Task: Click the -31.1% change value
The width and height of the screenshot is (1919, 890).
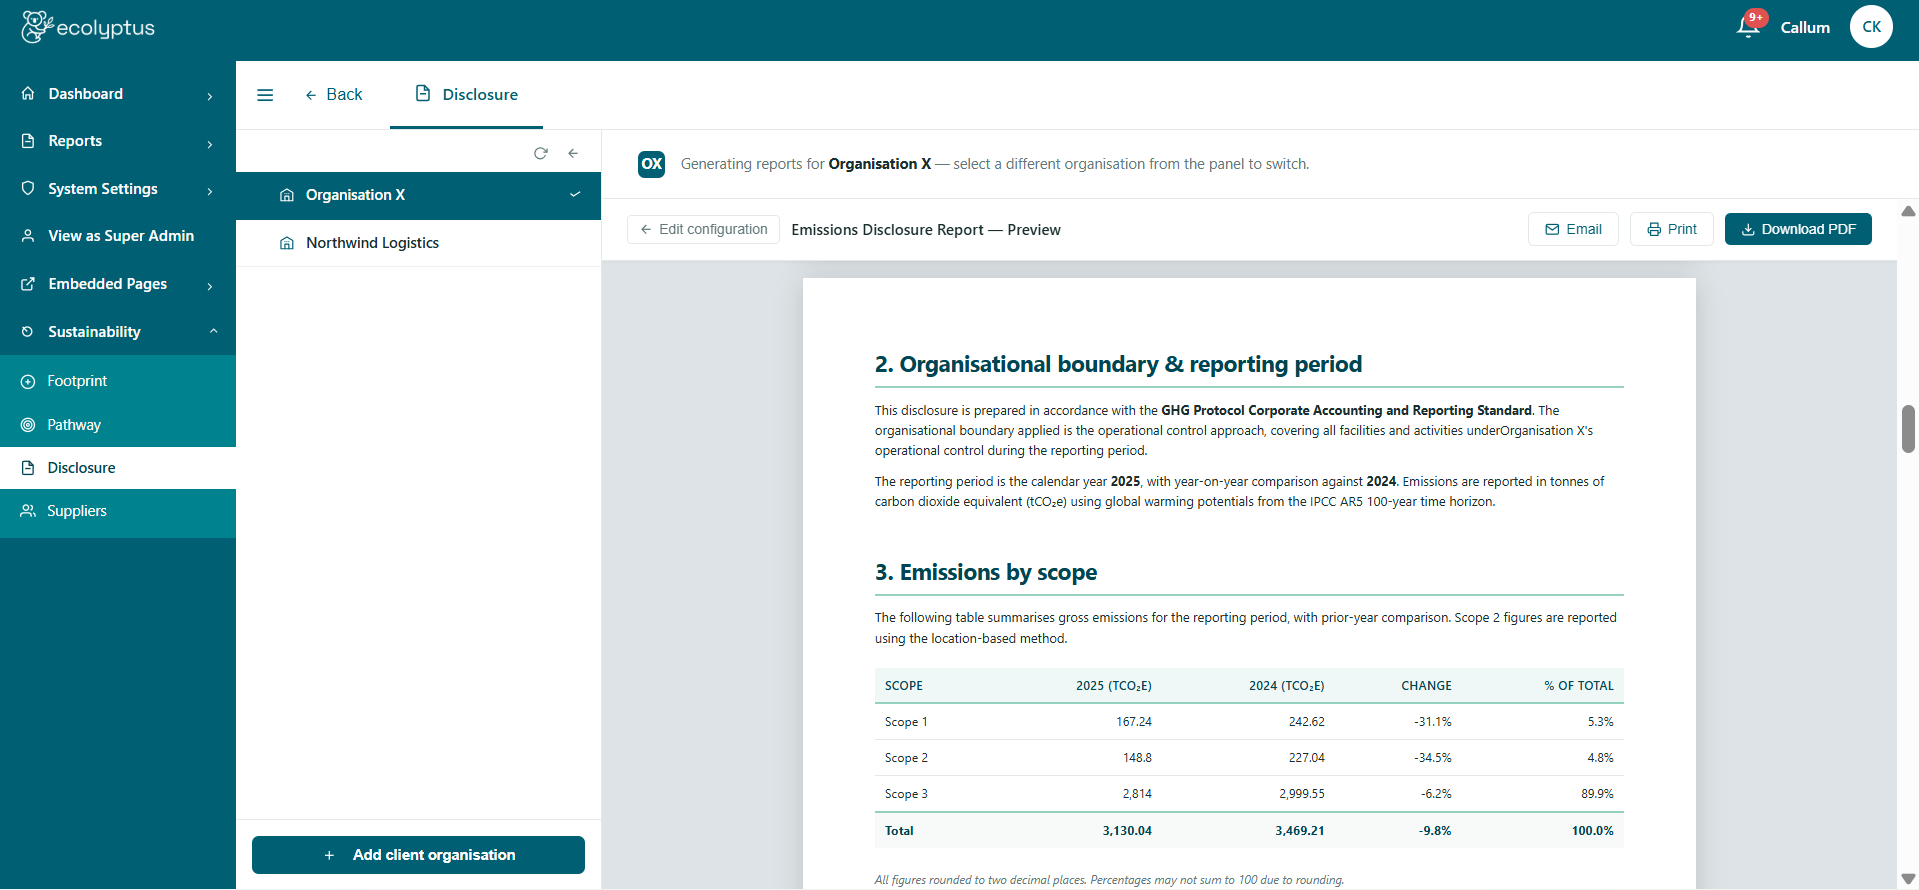Action: tap(1433, 722)
